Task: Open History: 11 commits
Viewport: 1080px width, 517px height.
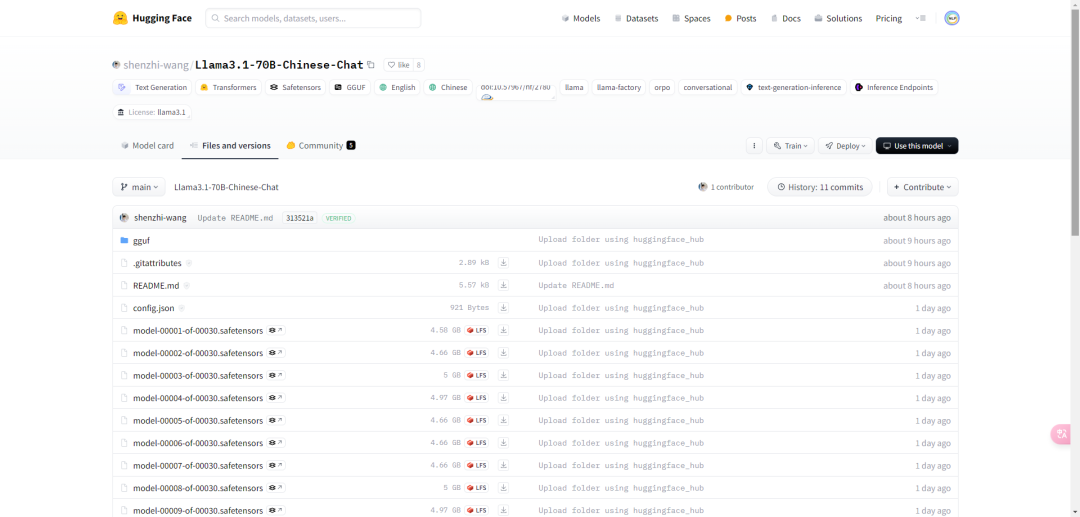Action: 820,187
